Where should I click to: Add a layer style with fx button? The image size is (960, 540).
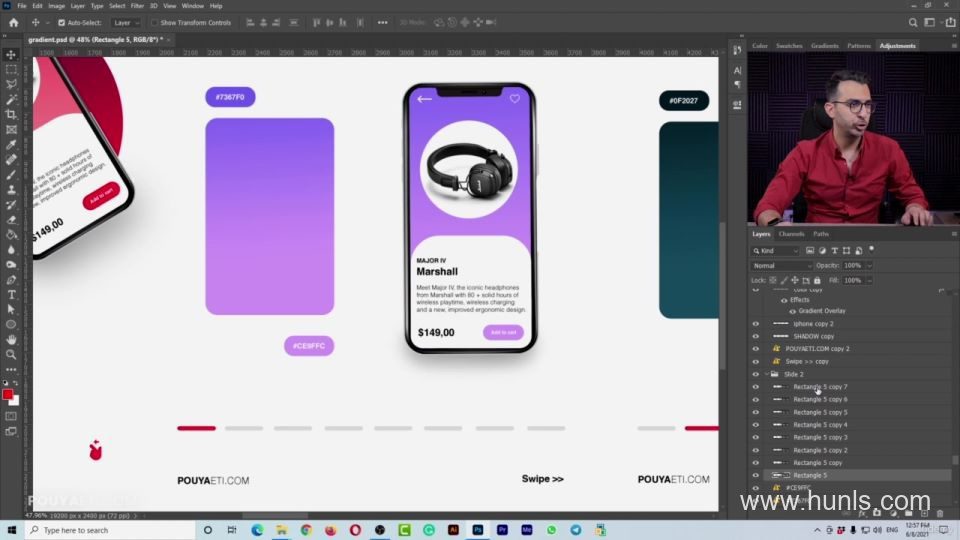(862, 514)
